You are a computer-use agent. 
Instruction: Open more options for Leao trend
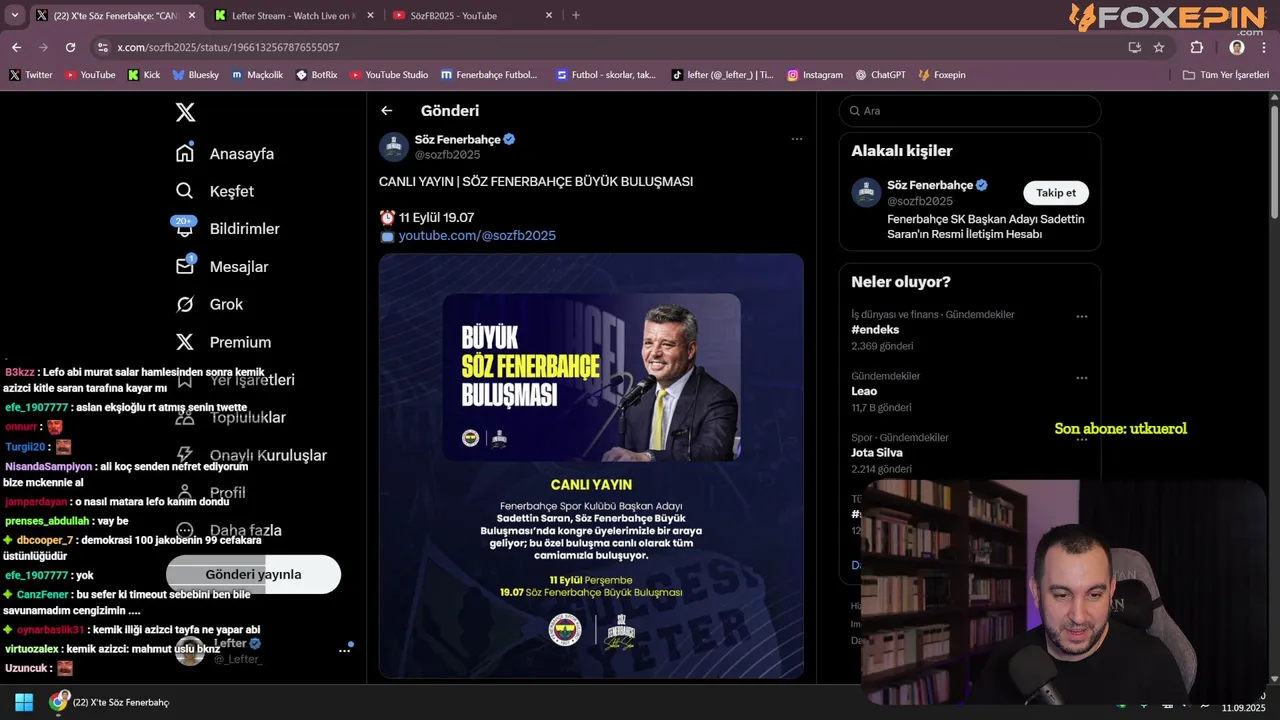point(1081,378)
